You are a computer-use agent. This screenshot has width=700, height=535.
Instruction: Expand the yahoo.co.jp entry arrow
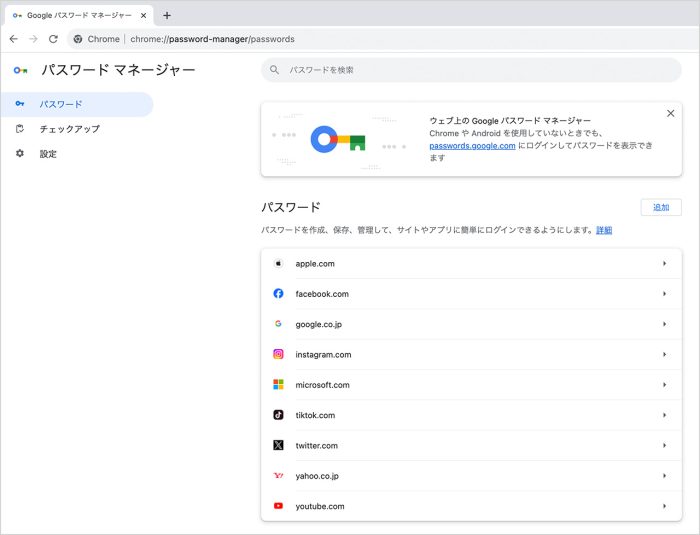pyautogui.click(x=664, y=476)
